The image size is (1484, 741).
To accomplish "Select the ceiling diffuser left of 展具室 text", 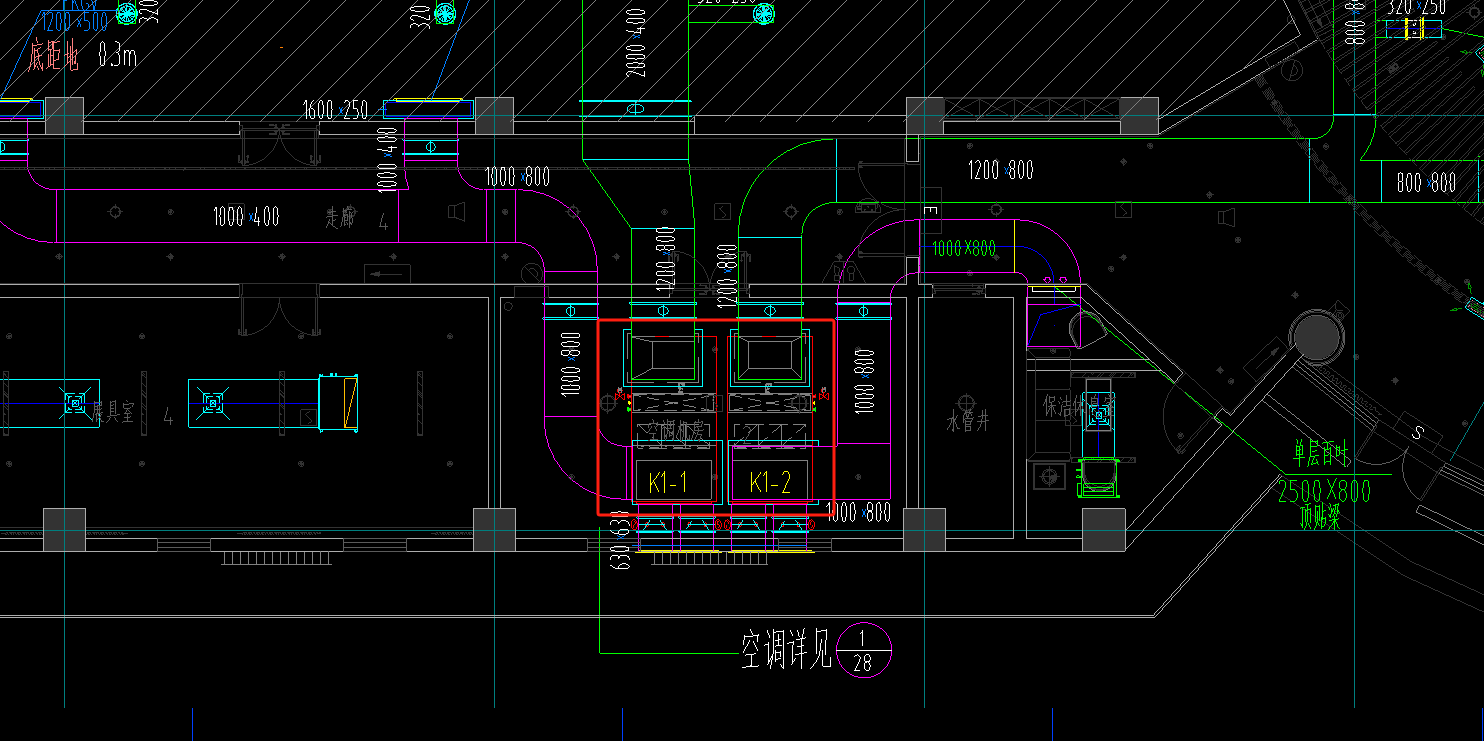I will coord(75,402).
